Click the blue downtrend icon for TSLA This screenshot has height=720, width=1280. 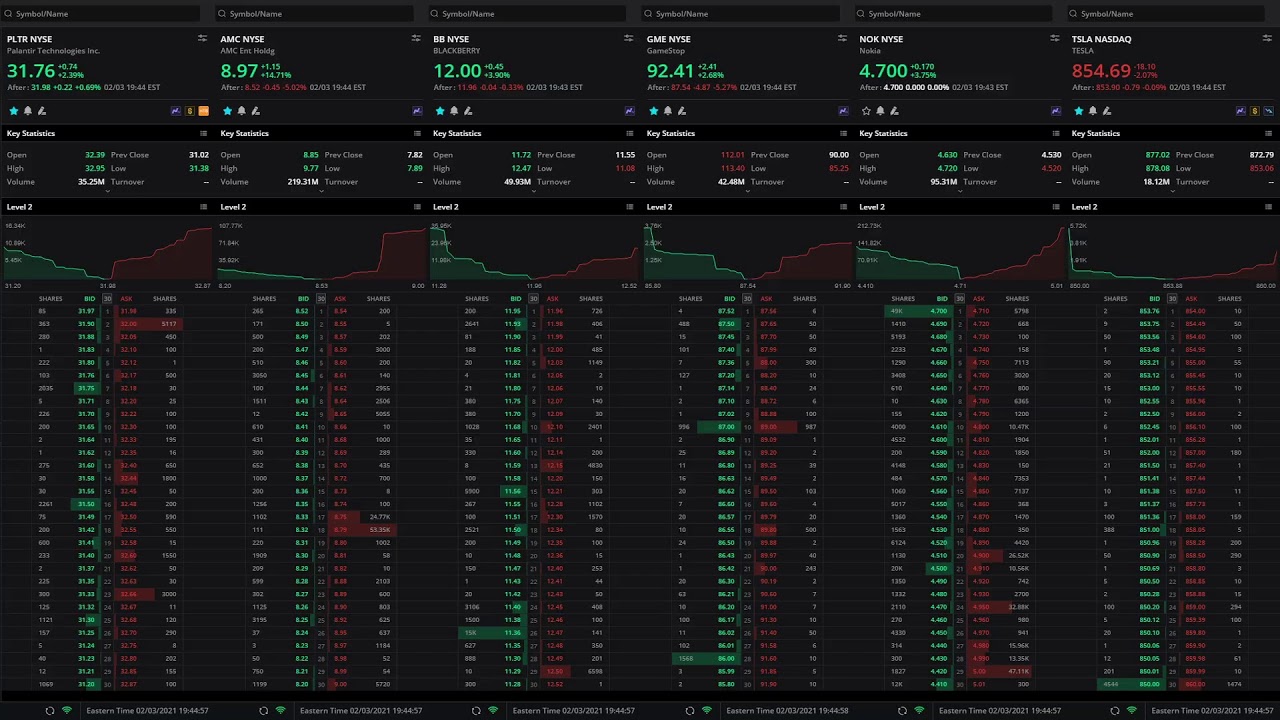pos(1269,111)
